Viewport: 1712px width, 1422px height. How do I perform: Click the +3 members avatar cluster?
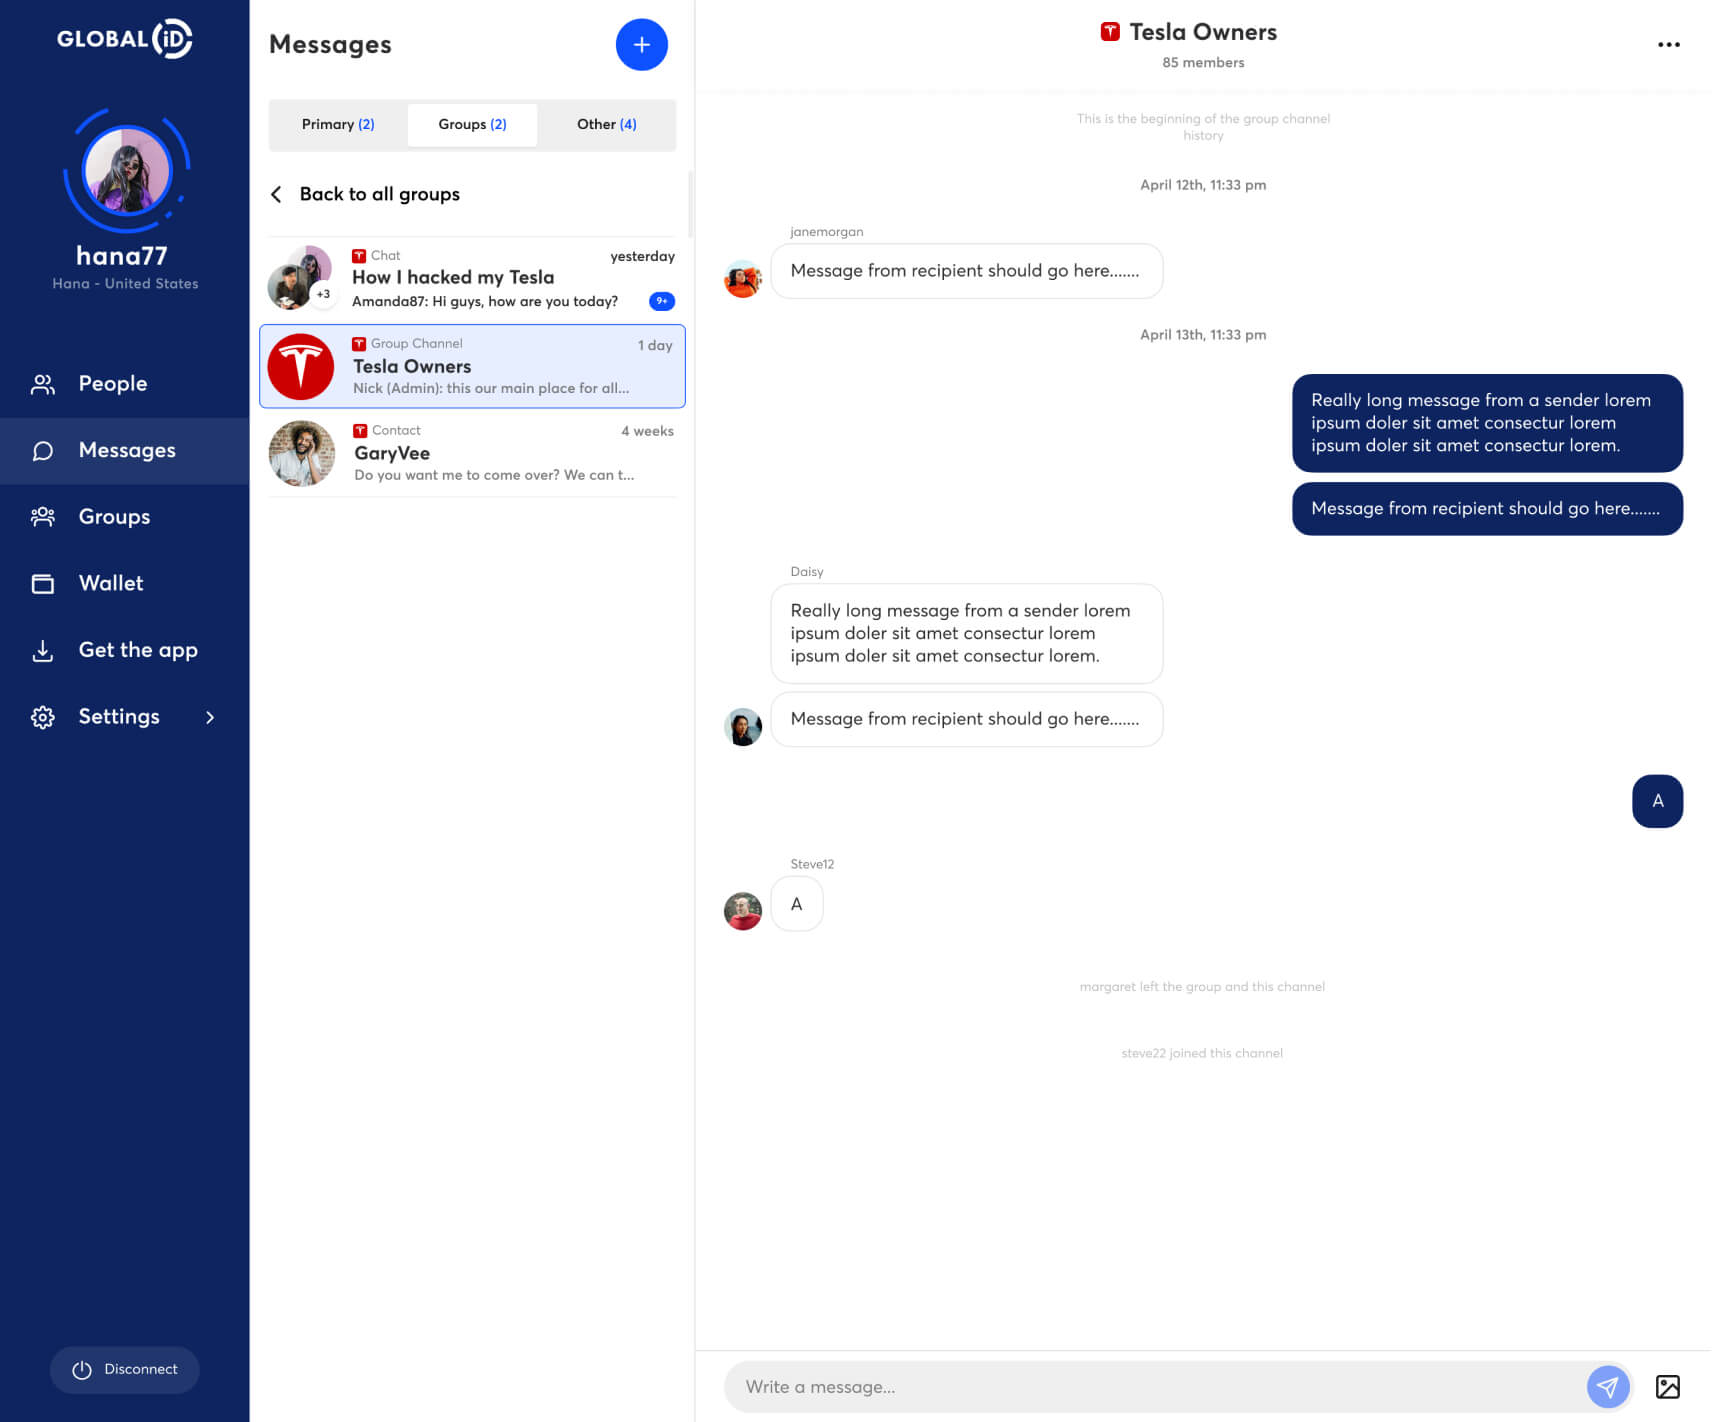click(300, 278)
